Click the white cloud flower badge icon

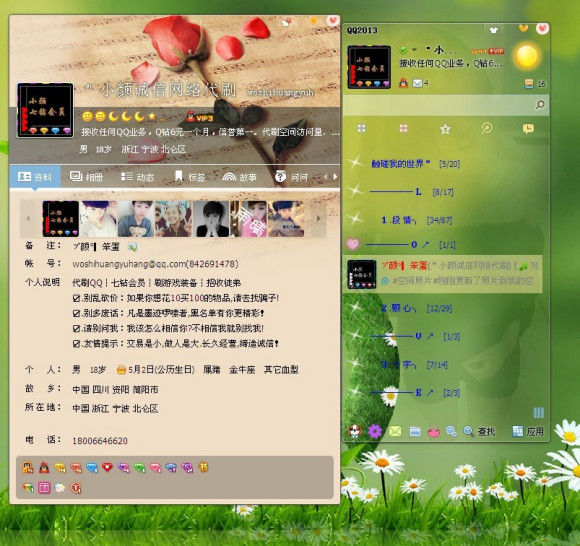pyautogui.click(x=60, y=488)
